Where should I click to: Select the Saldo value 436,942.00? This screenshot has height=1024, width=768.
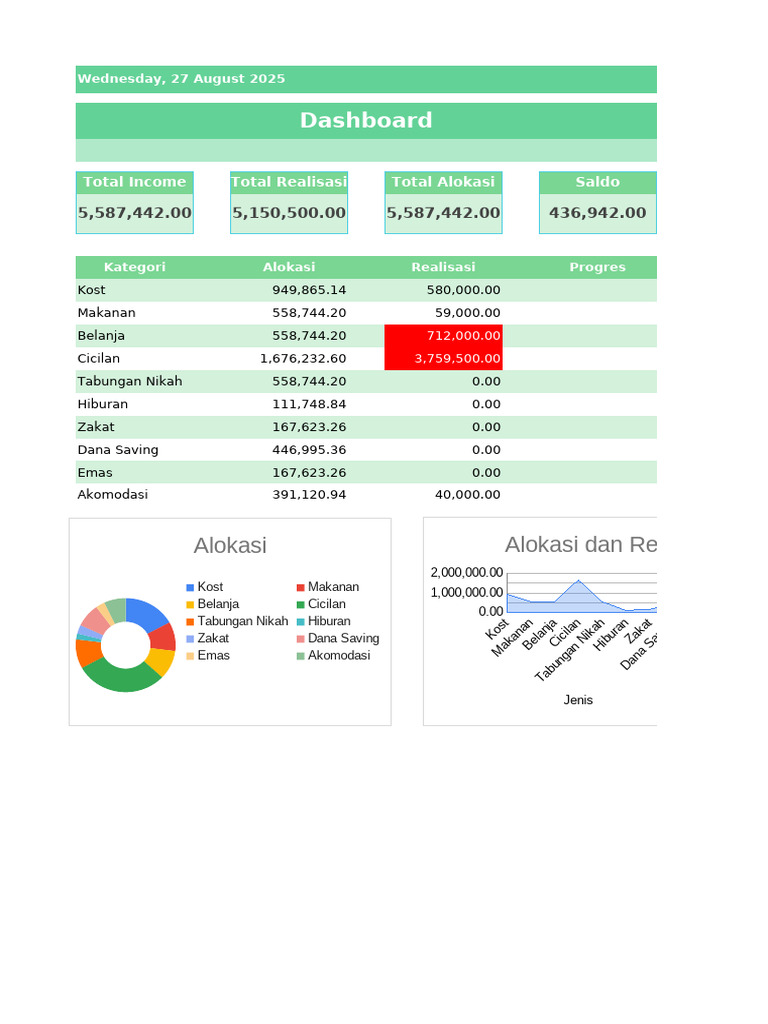point(598,213)
